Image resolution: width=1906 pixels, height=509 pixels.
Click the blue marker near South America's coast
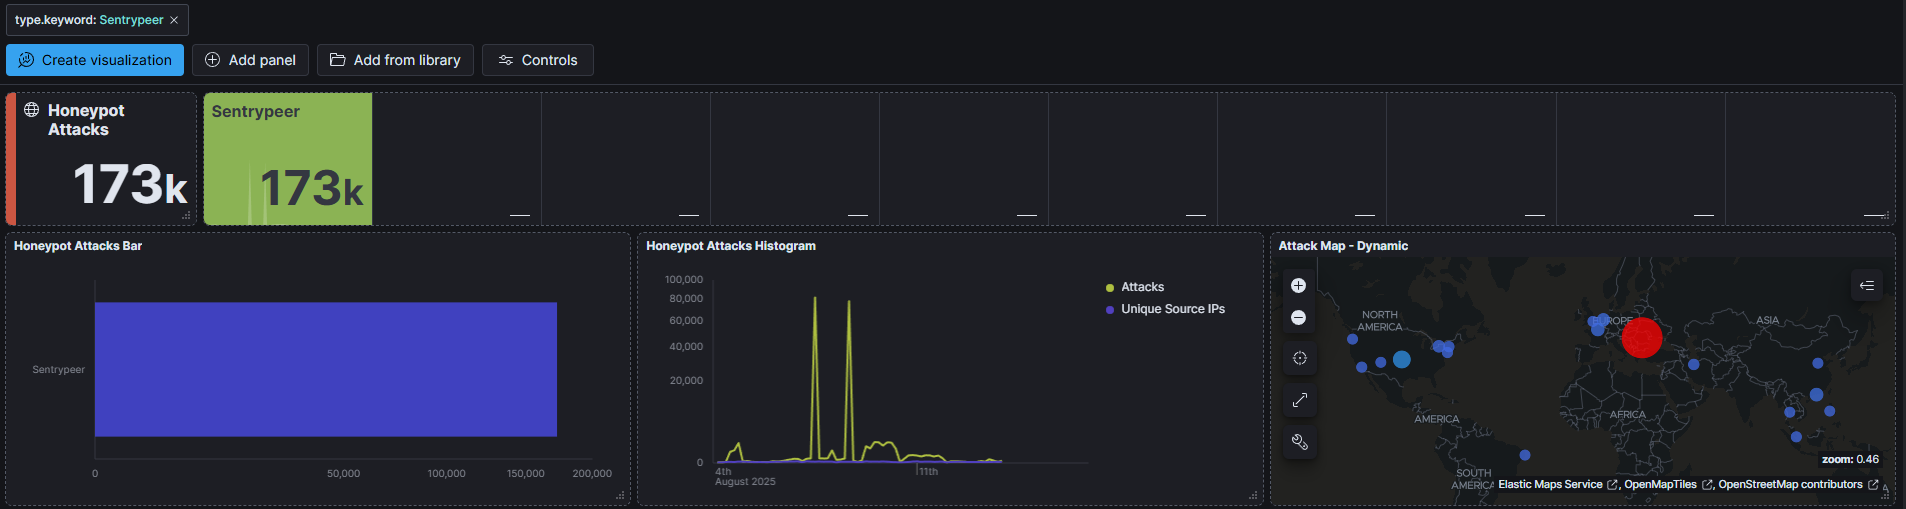[x=1525, y=455]
